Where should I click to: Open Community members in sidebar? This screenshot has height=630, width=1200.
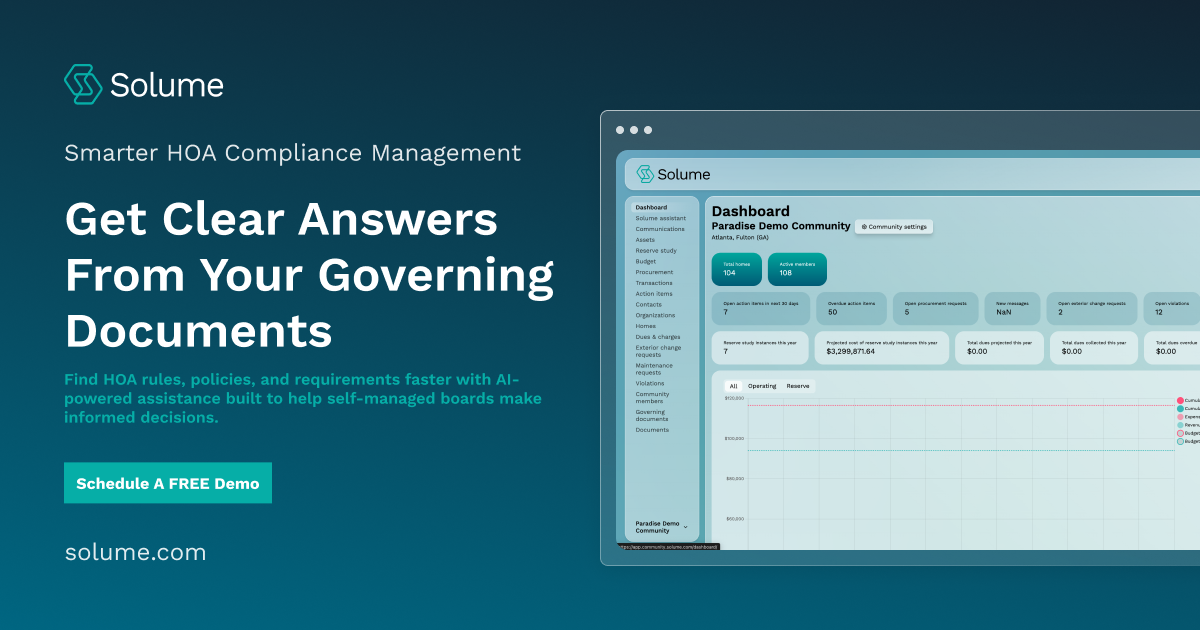tap(653, 397)
